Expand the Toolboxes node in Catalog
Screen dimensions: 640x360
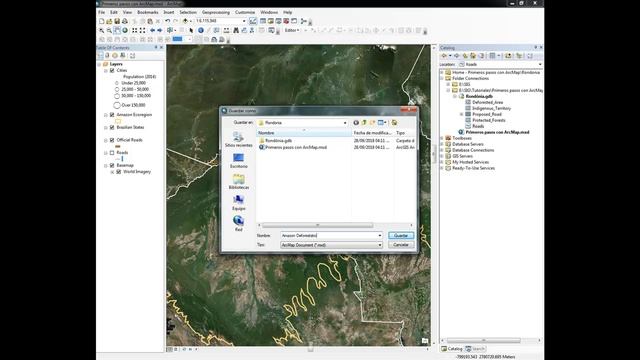pyautogui.click(x=442, y=138)
